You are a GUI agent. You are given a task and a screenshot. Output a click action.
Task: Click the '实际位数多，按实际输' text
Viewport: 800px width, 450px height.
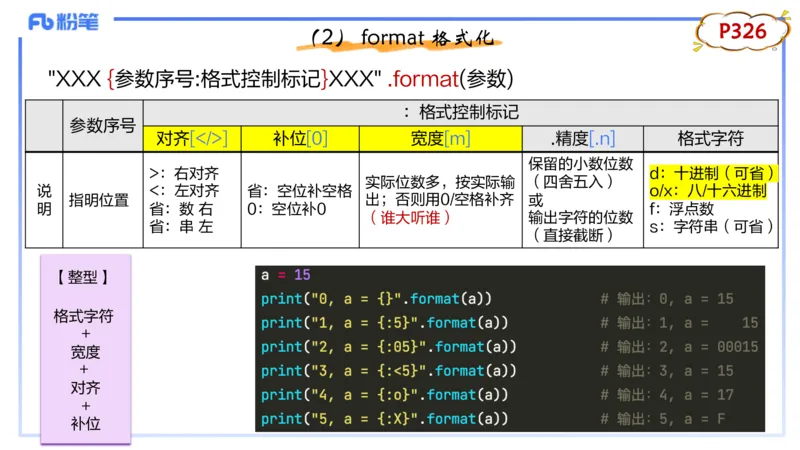point(440,182)
